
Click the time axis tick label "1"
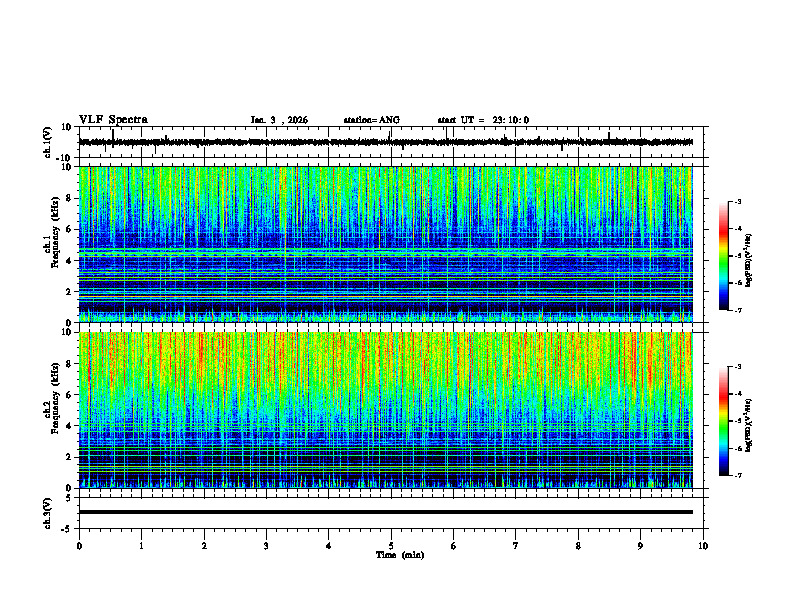141,546
